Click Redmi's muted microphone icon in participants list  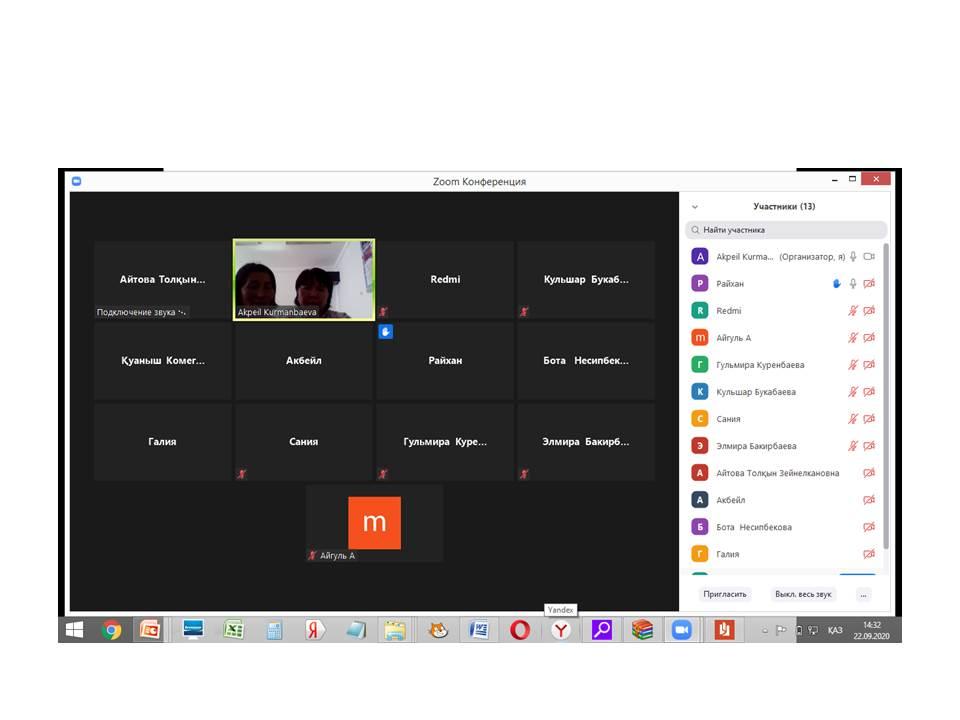pyautogui.click(x=853, y=311)
